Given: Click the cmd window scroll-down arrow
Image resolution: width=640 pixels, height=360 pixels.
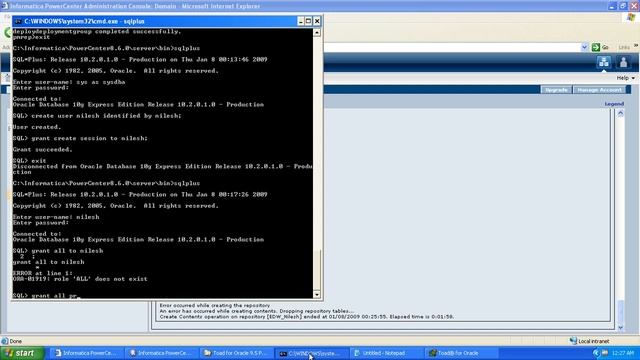Looking at the screenshot, I should (x=317, y=294).
